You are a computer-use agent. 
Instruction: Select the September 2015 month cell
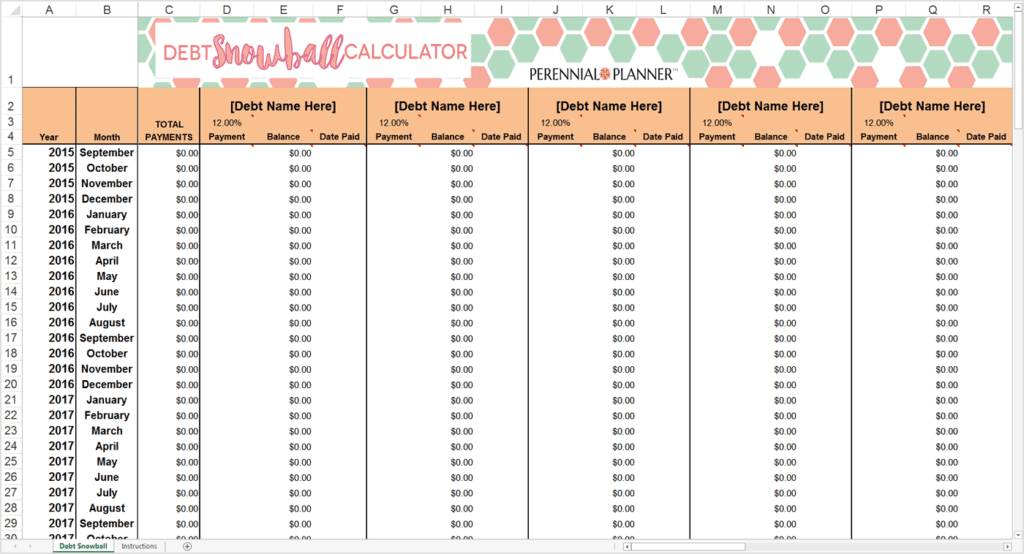point(106,152)
